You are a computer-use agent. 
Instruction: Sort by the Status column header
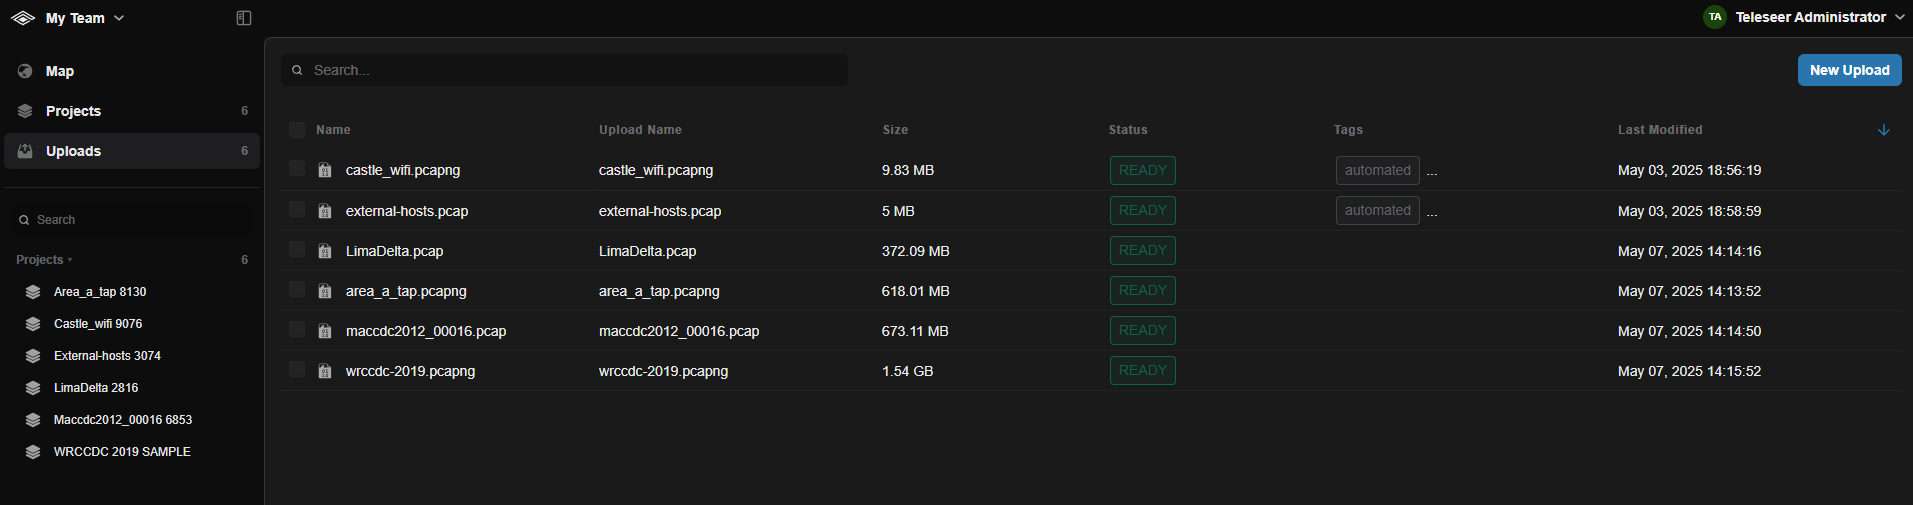click(x=1128, y=130)
